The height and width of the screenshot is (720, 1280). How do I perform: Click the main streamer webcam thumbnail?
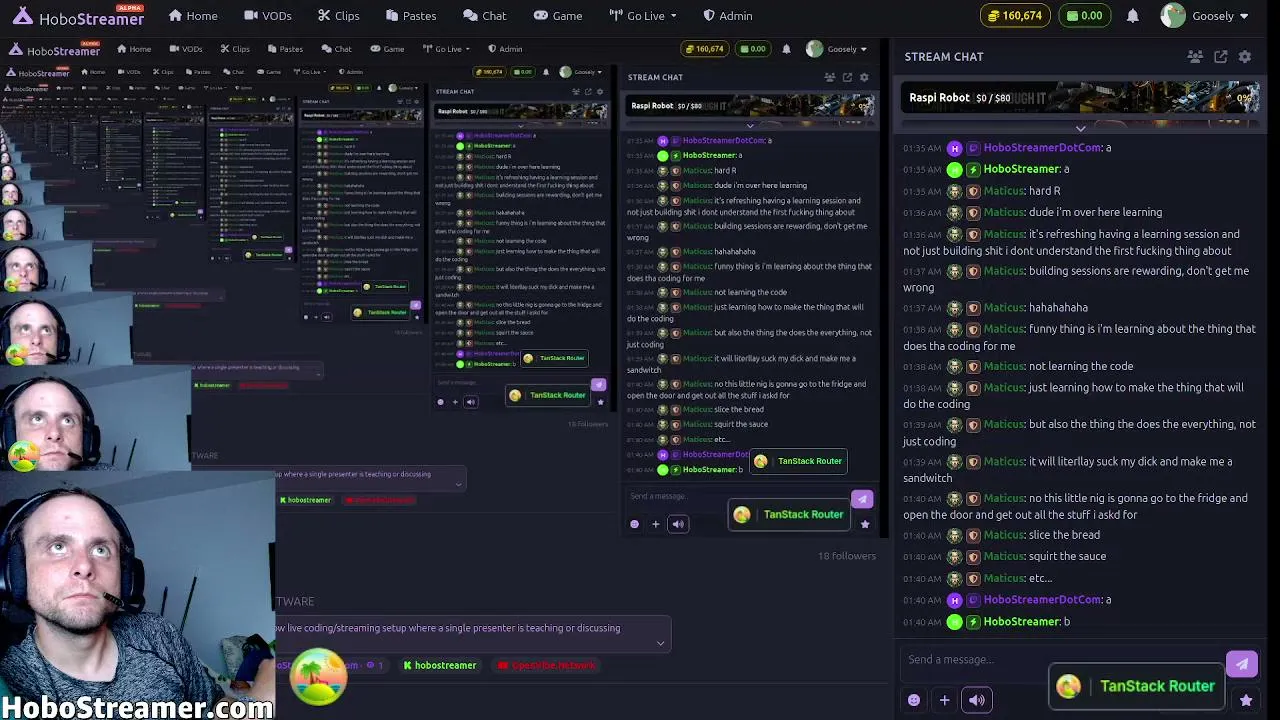click(x=137, y=595)
